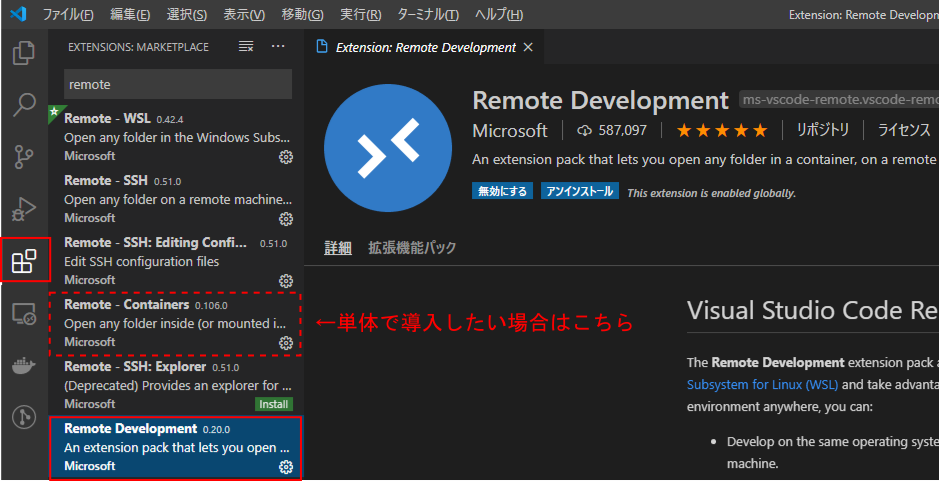Viewport: 939px width, 481px height.
Task: Click the ms-vscode-remote extension identifier
Action: pyautogui.click(x=838, y=100)
